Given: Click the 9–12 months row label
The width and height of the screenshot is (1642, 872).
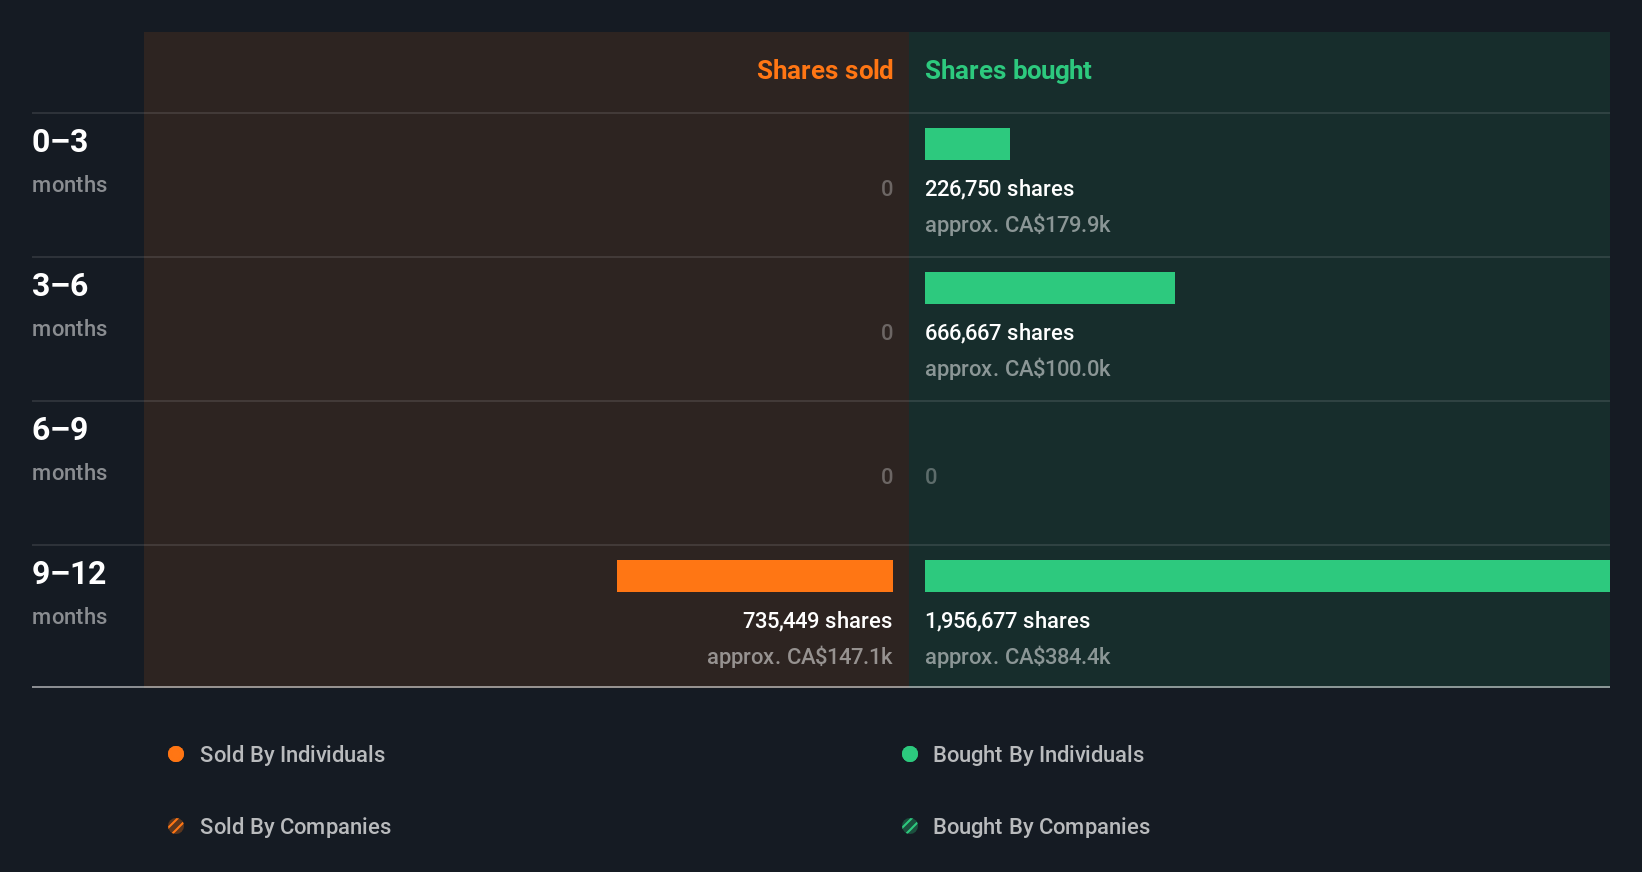Looking at the screenshot, I should (x=69, y=593).
